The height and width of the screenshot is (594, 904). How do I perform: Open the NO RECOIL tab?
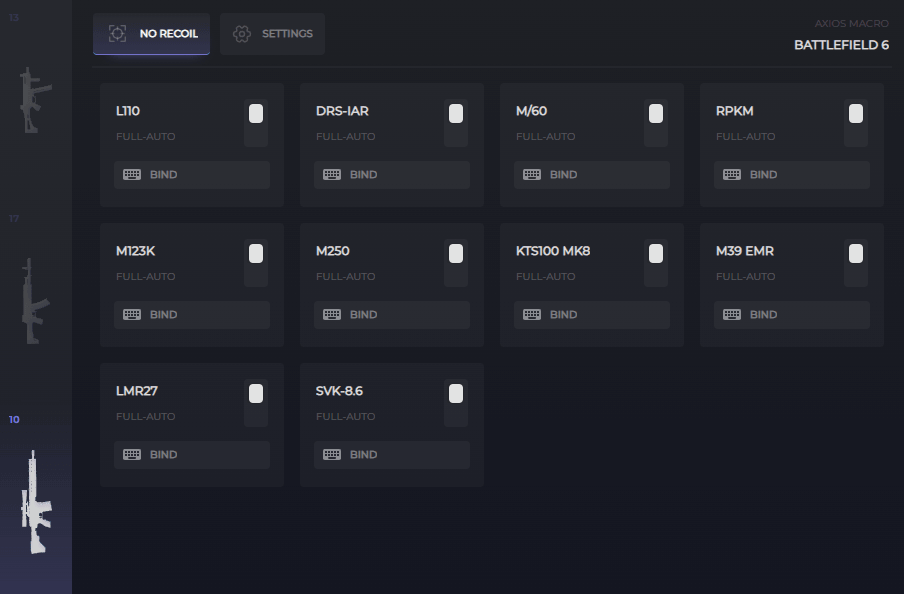pyautogui.click(x=151, y=34)
